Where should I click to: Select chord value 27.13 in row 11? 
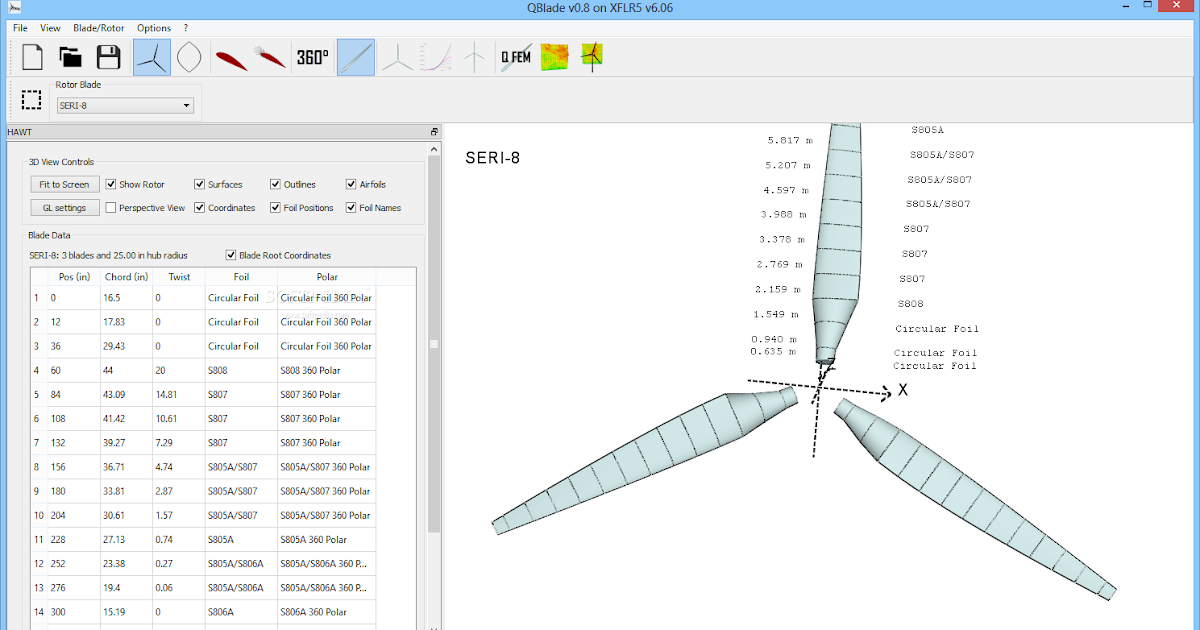[x=126, y=539]
